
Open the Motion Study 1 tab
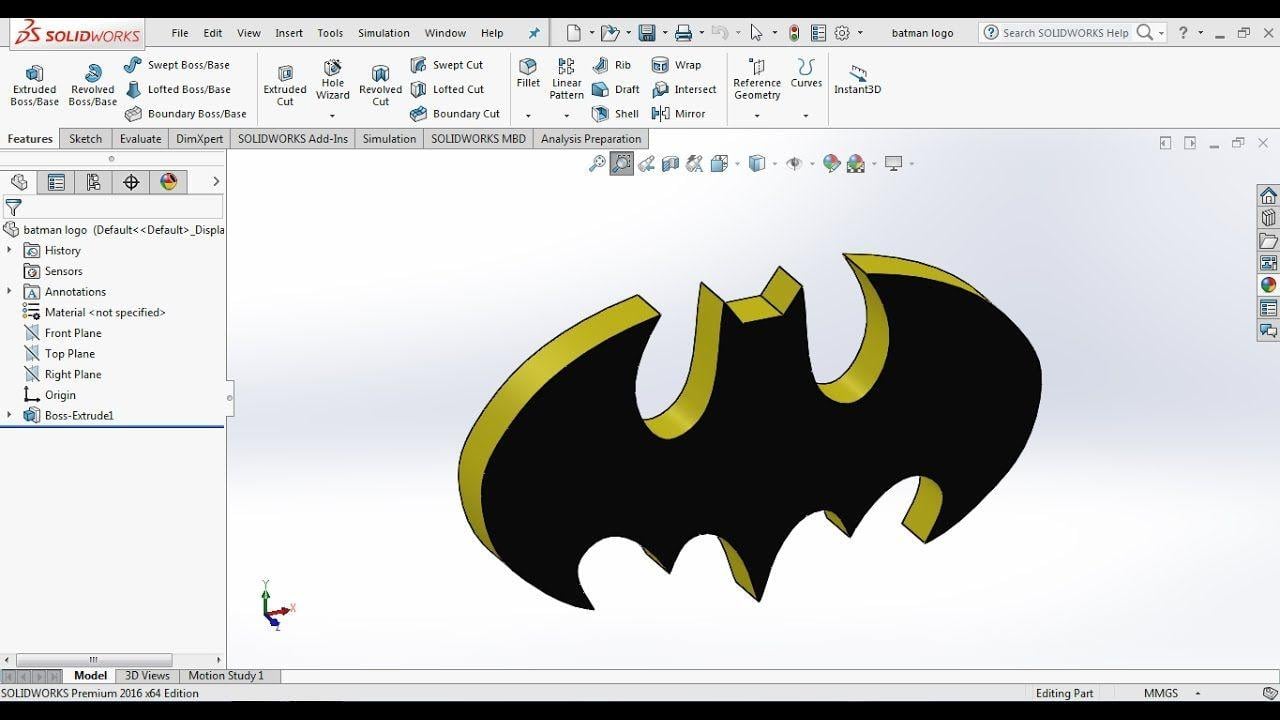click(x=226, y=676)
